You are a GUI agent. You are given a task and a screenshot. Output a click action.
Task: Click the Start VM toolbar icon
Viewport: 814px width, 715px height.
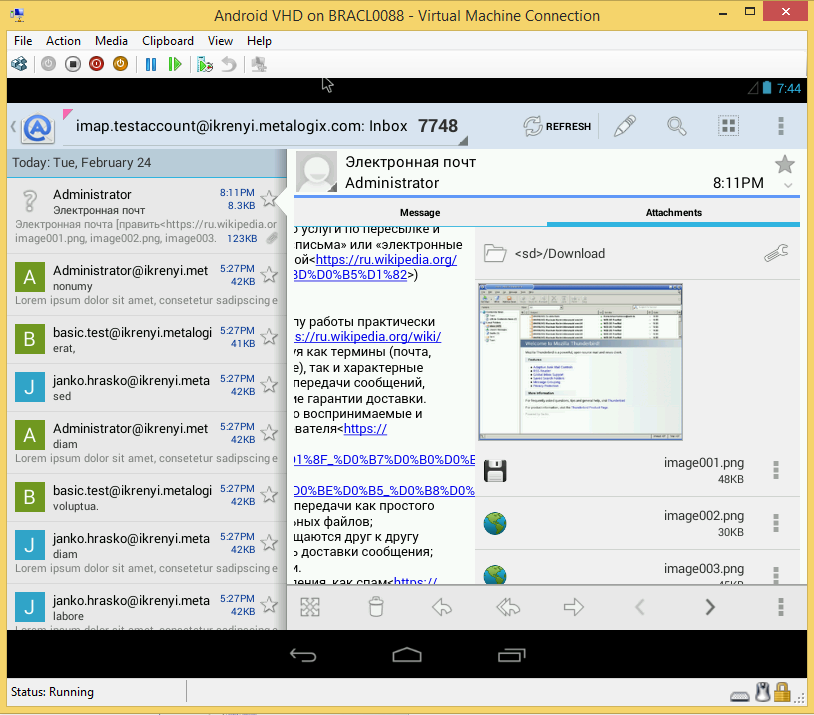(48, 64)
